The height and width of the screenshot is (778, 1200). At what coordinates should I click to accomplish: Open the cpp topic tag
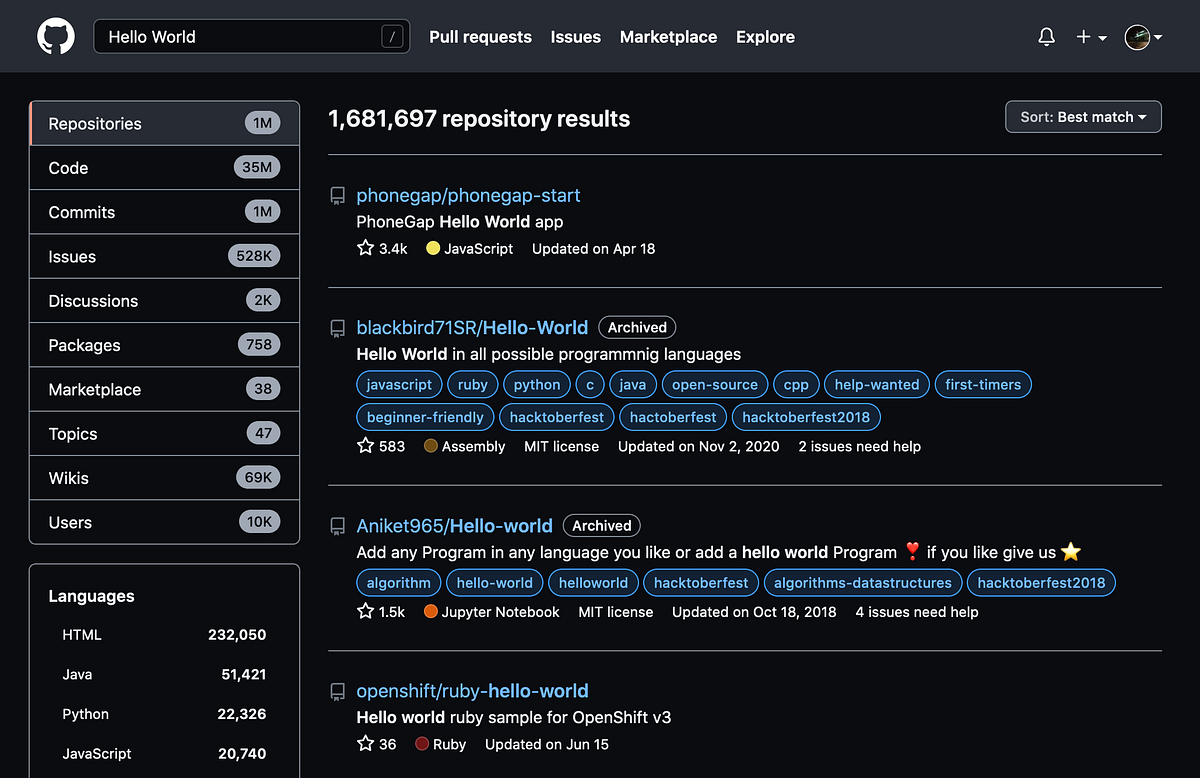(796, 384)
